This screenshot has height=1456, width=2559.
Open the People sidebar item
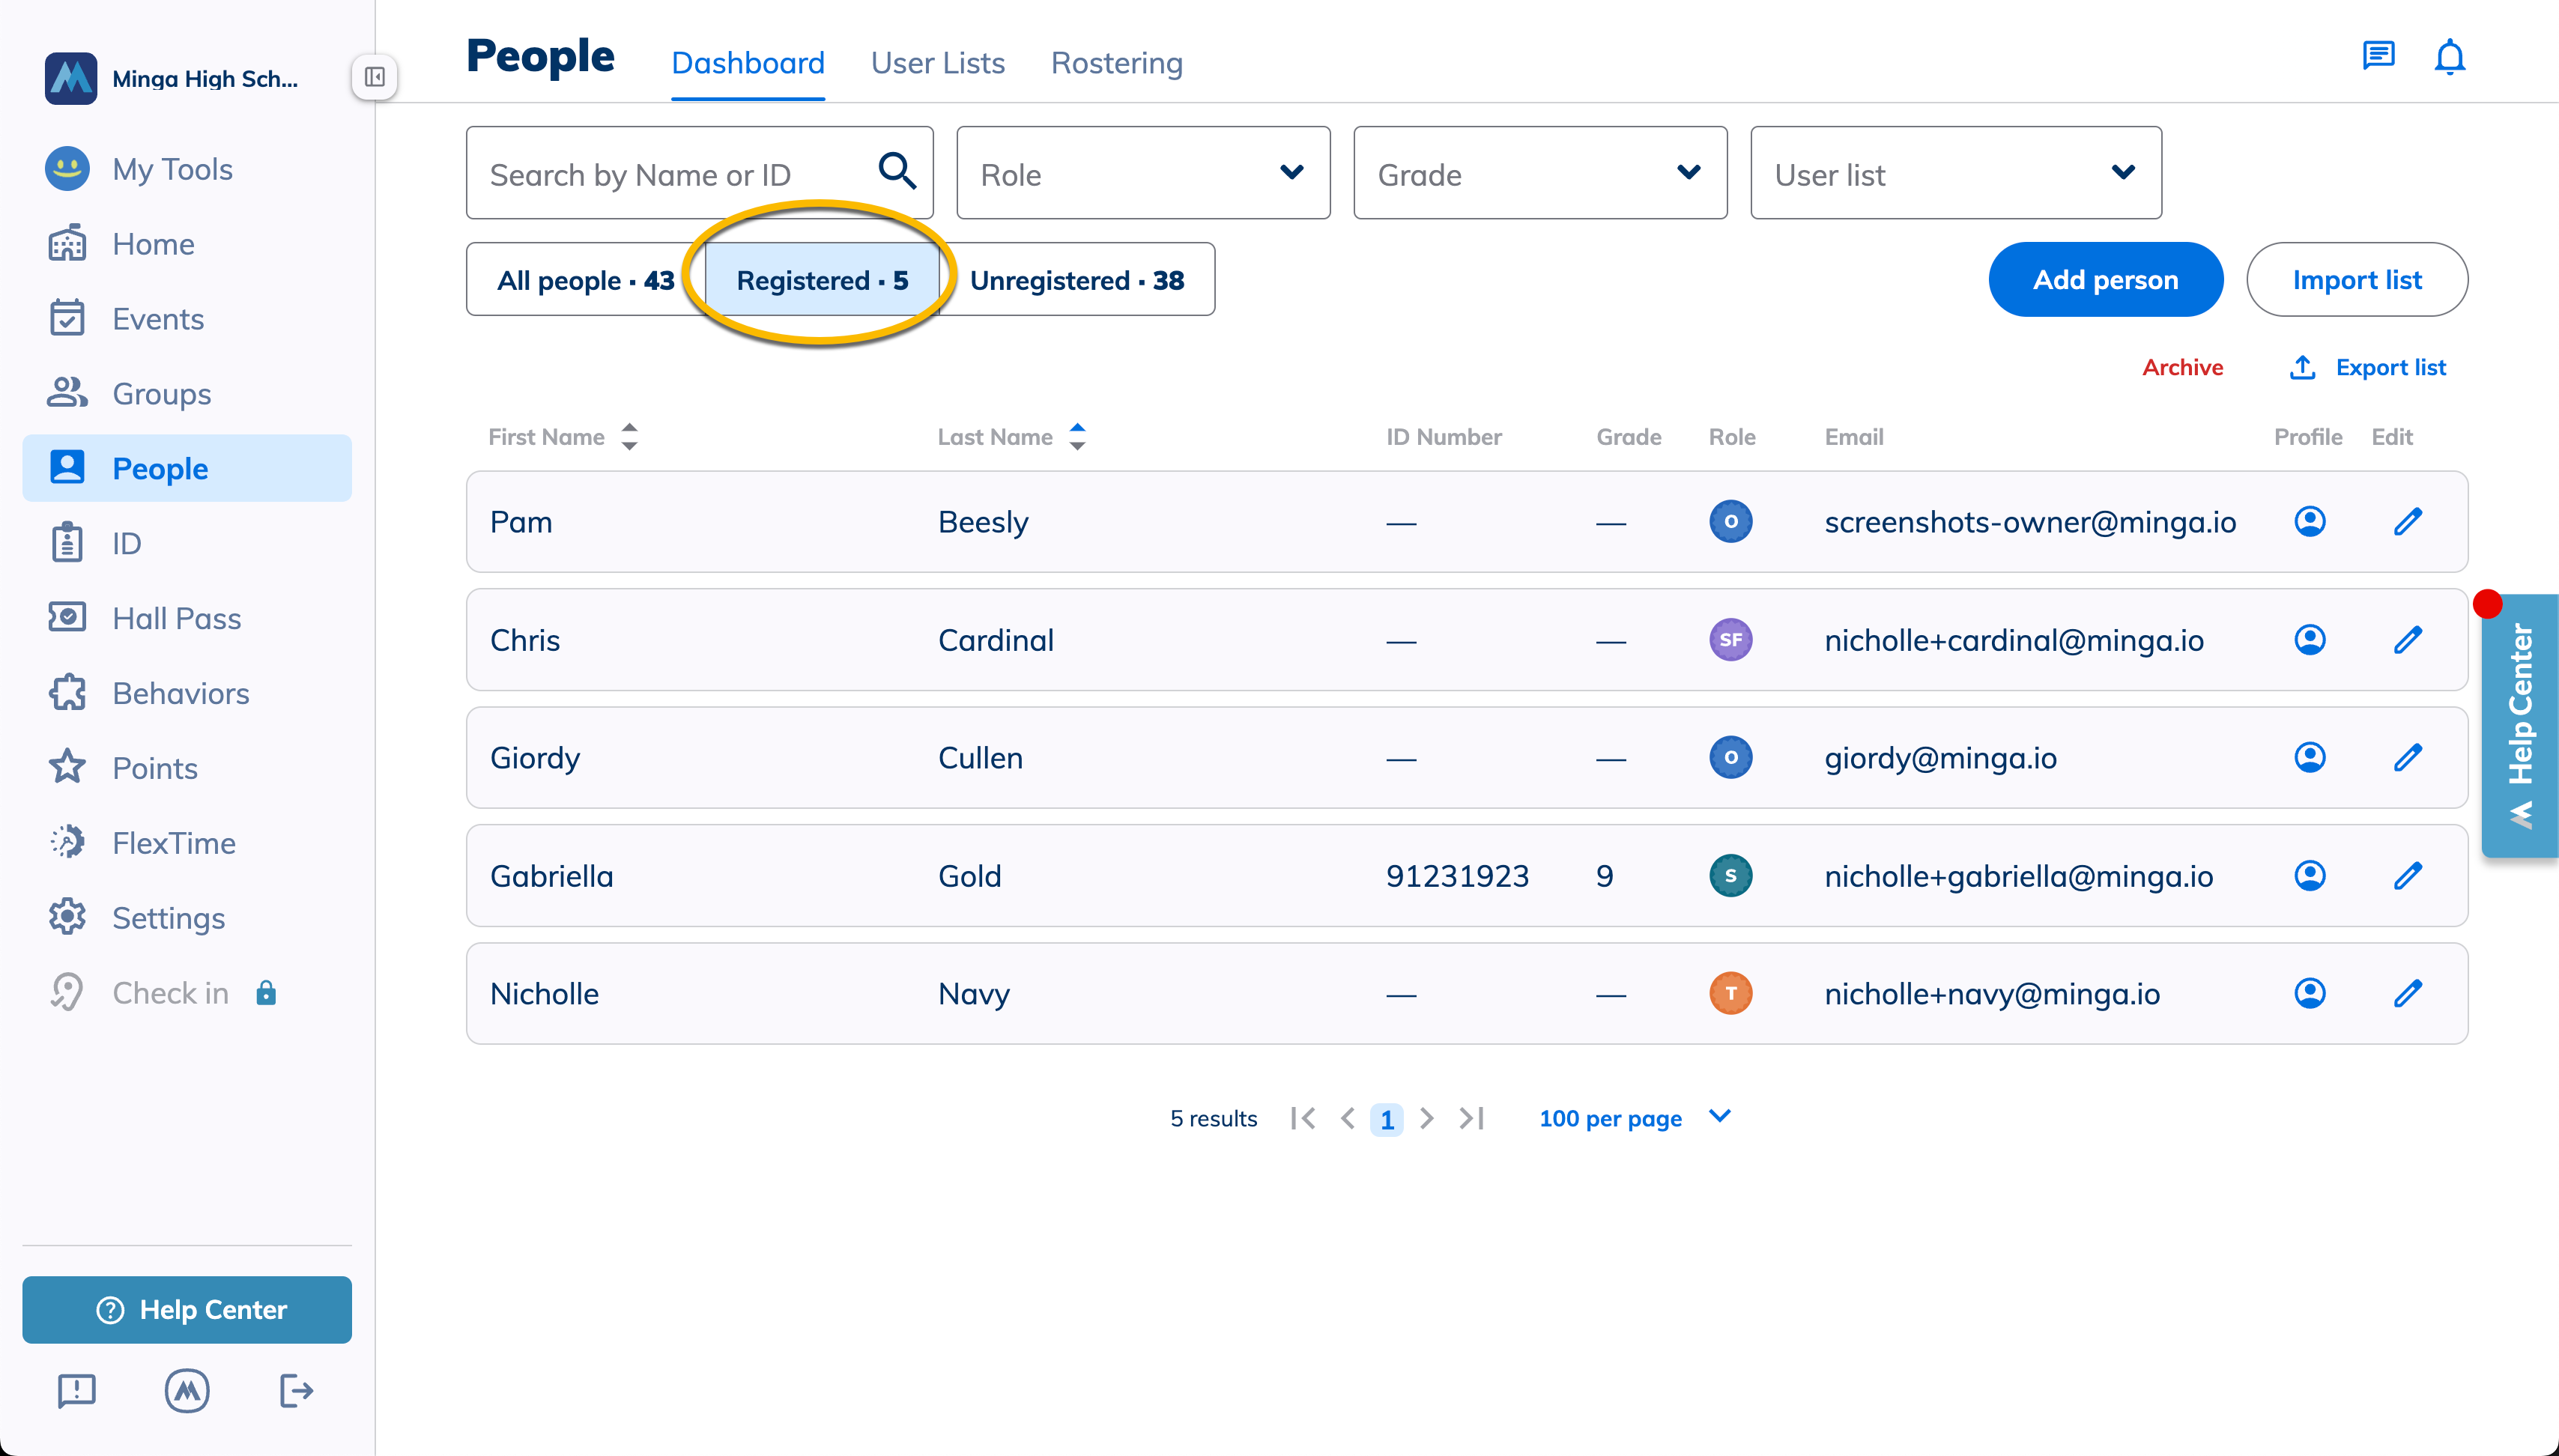(187, 468)
